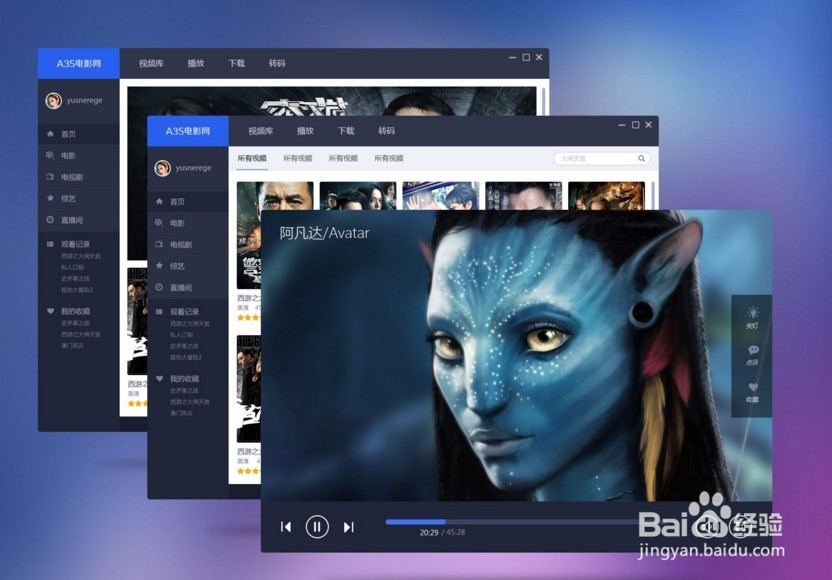Select first 所有视频 tab (underlined)
Image resolution: width=832 pixels, height=580 pixels.
coord(252,158)
